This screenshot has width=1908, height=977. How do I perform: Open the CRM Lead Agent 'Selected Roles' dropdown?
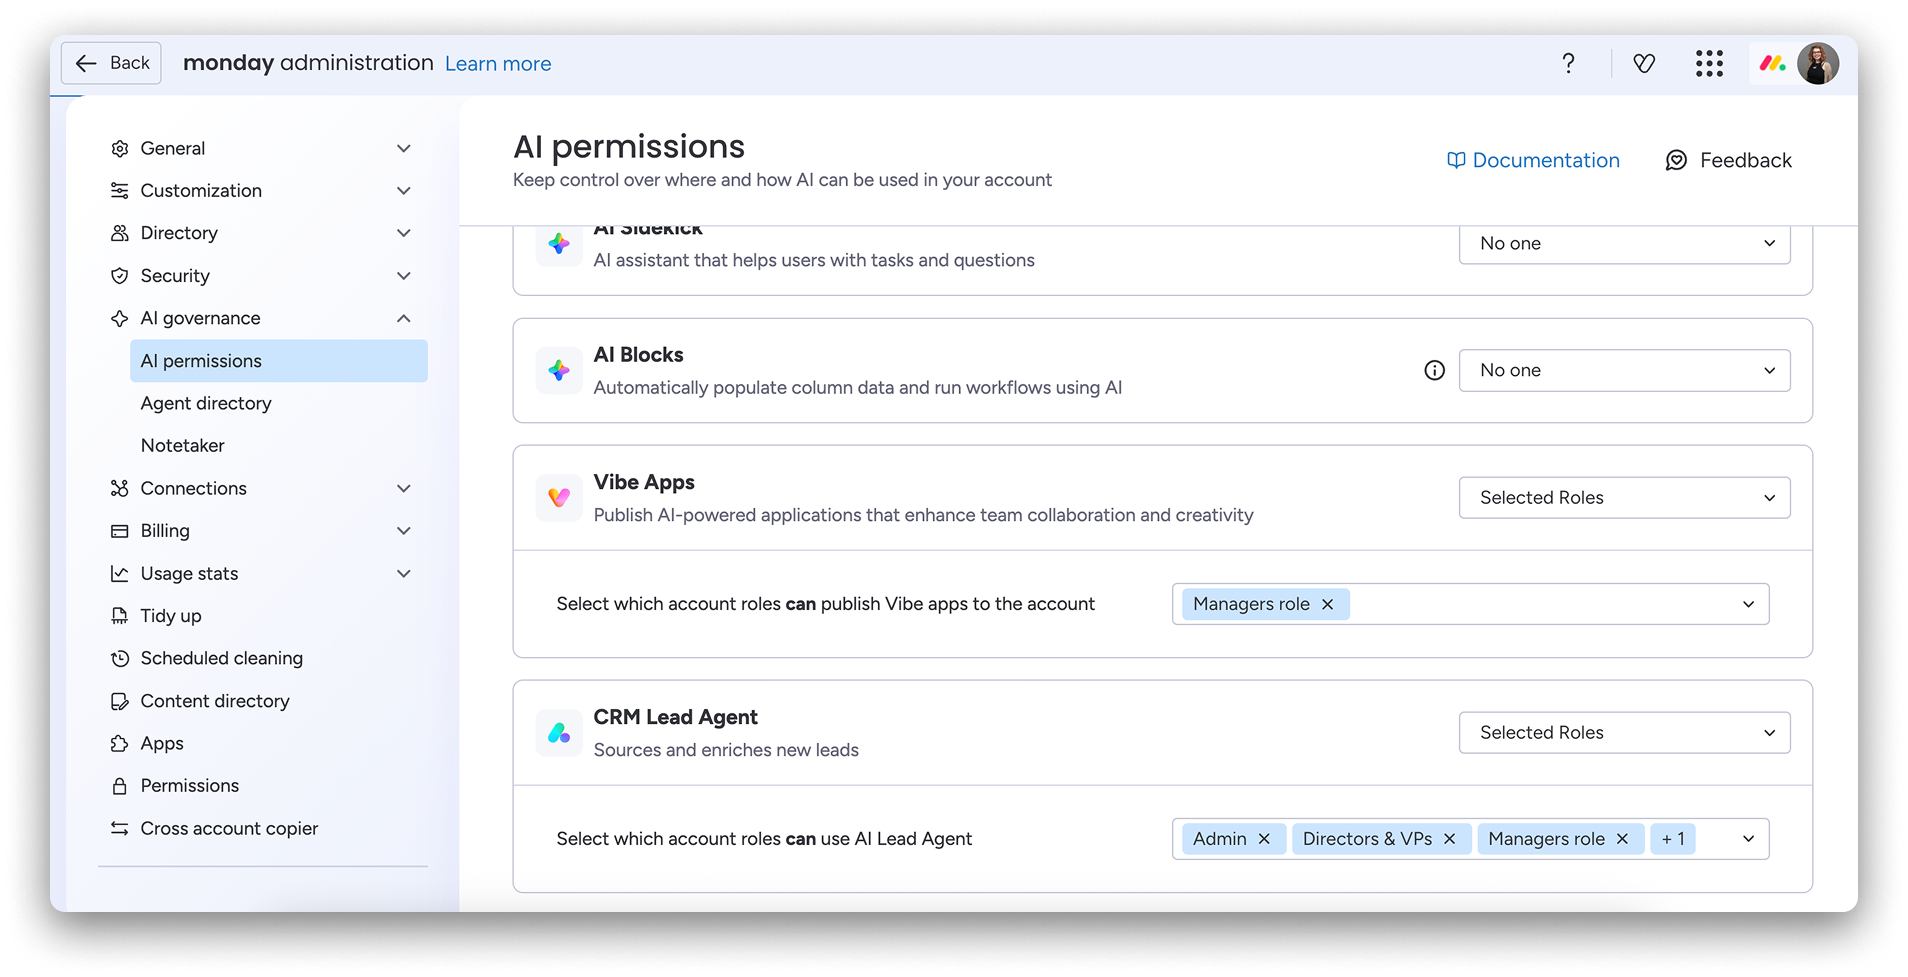(x=1624, y=733)
